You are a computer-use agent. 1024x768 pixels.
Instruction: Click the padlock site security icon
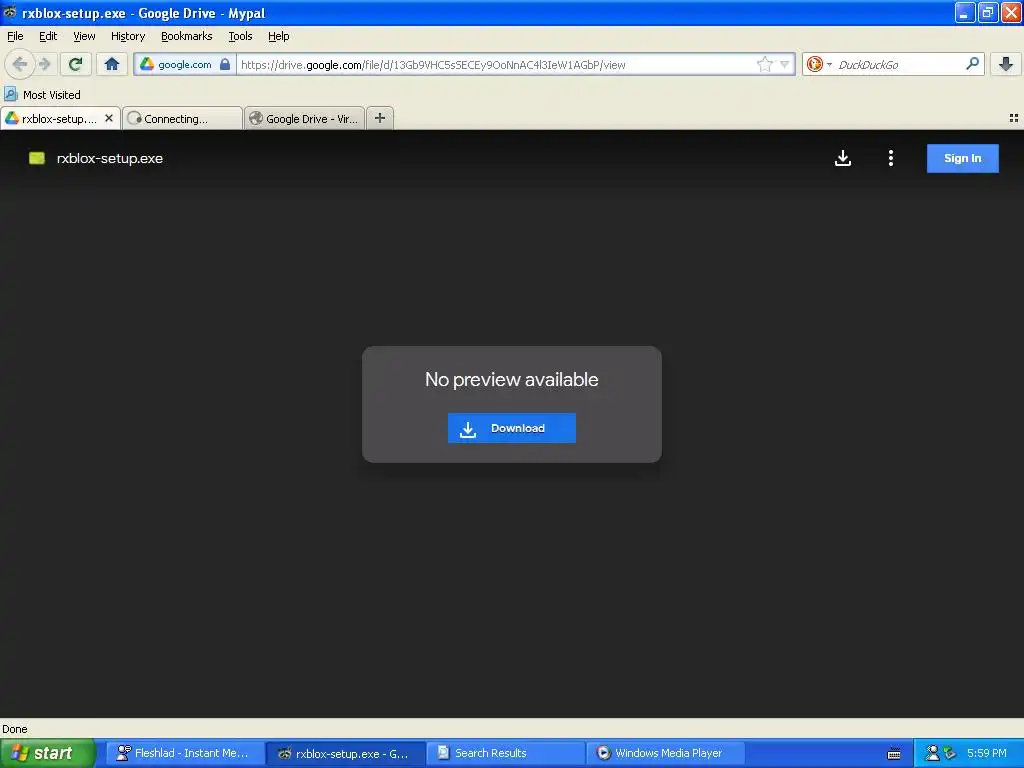coord(225,64)
